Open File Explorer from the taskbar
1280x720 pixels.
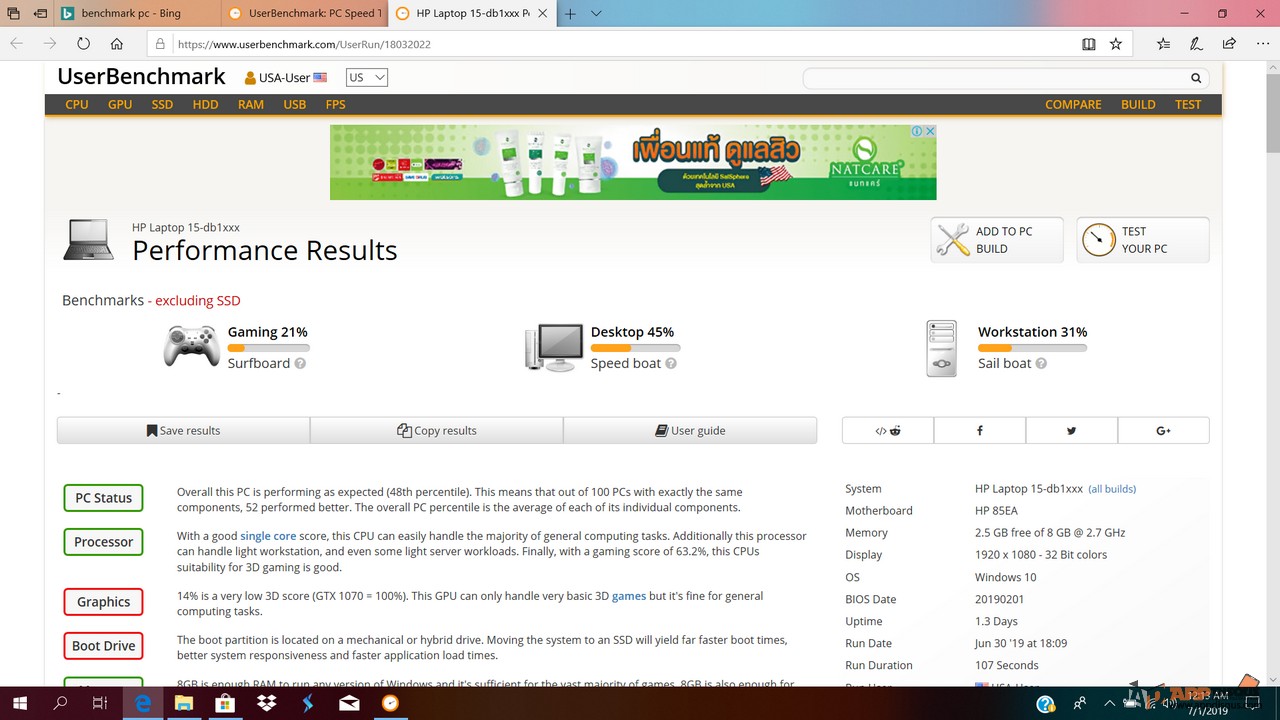[184, 703]
